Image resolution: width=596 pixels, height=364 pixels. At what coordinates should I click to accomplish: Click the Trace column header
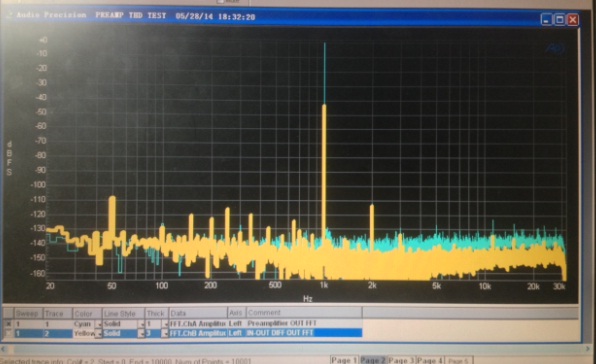point(57,313)
